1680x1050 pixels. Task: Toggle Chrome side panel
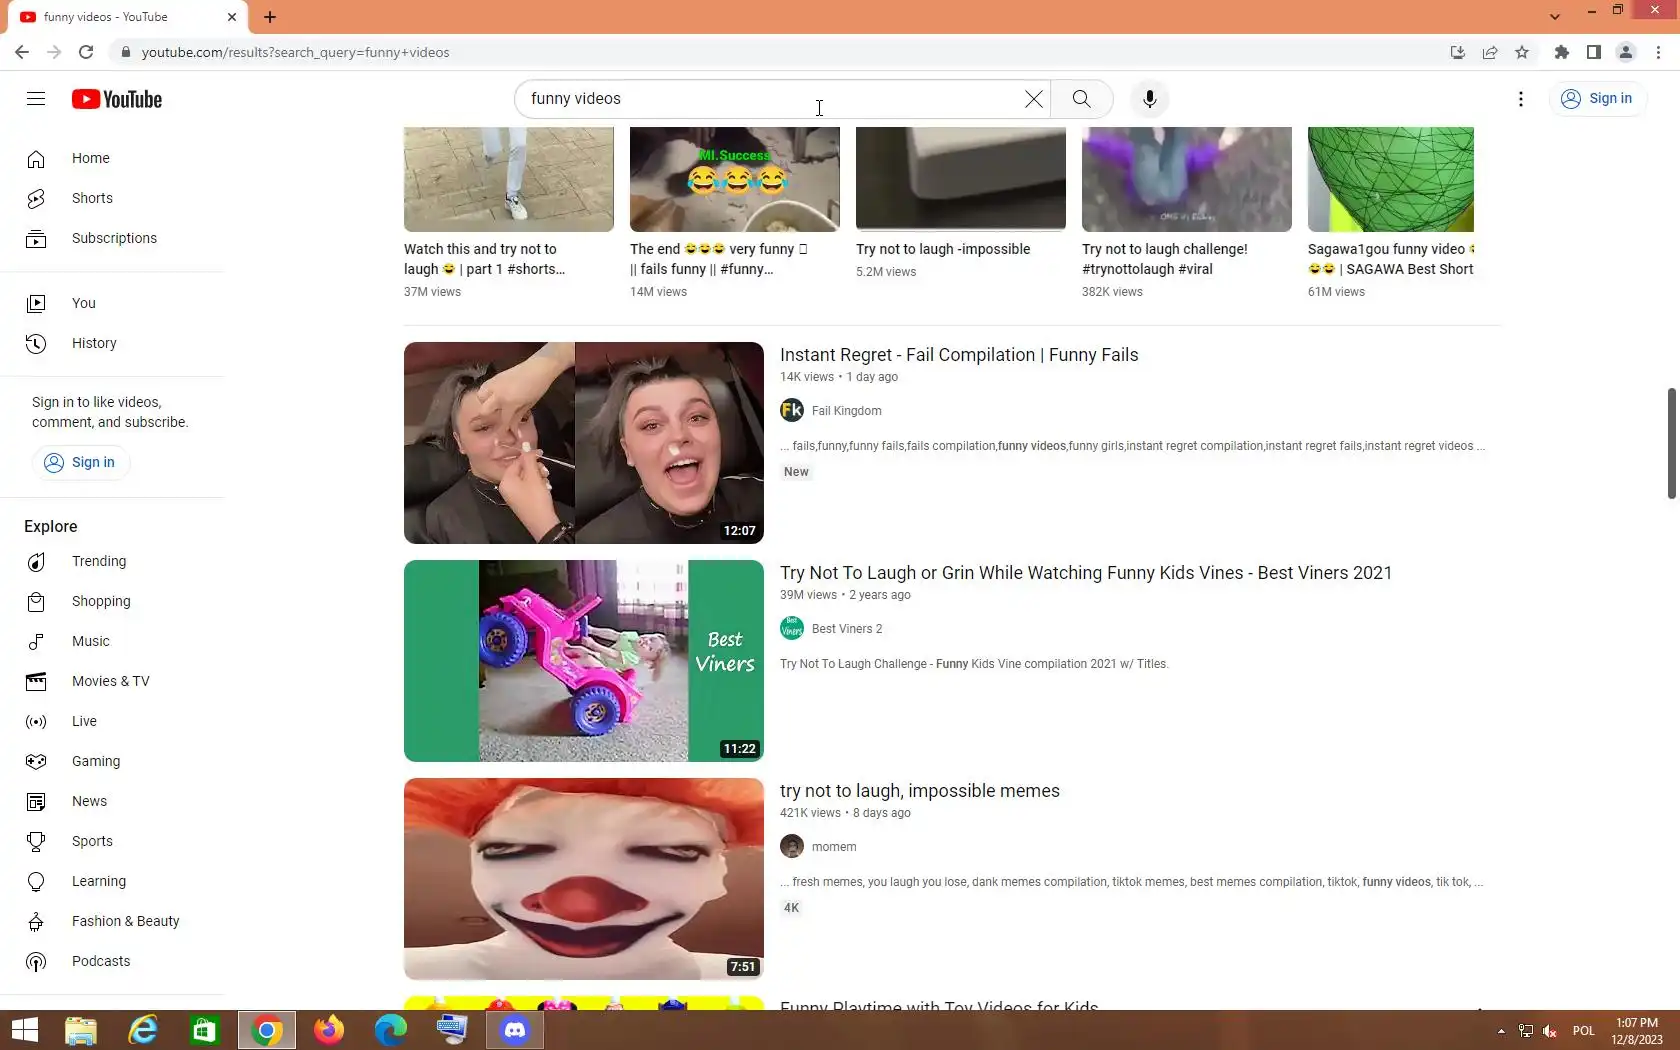[1594, 52]
